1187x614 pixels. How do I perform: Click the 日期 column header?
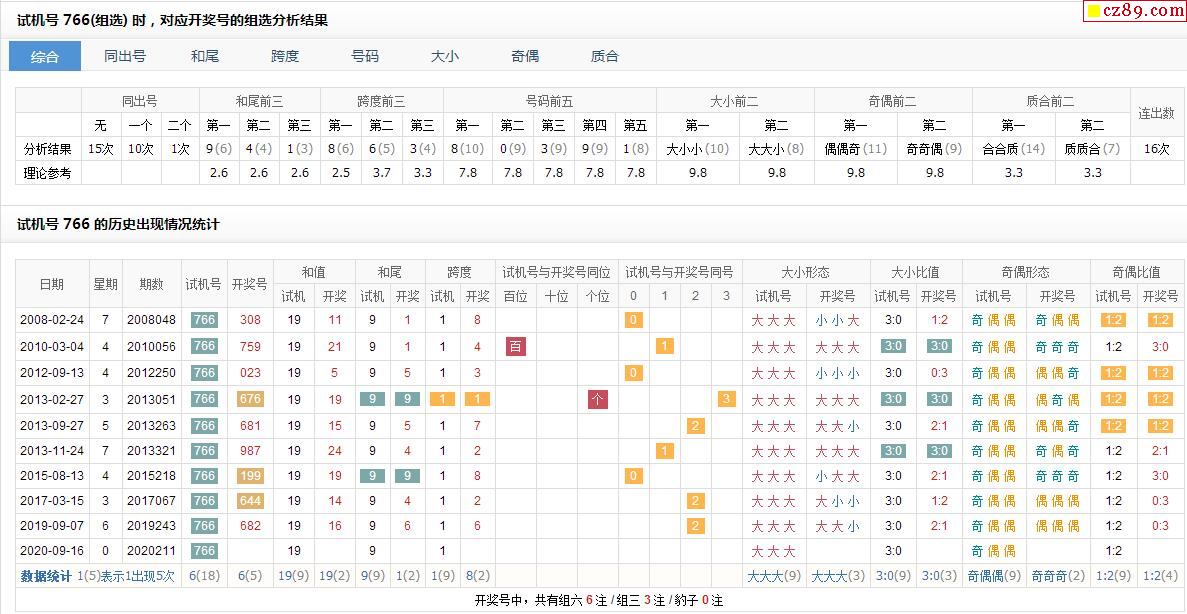[x=52, y=284]
